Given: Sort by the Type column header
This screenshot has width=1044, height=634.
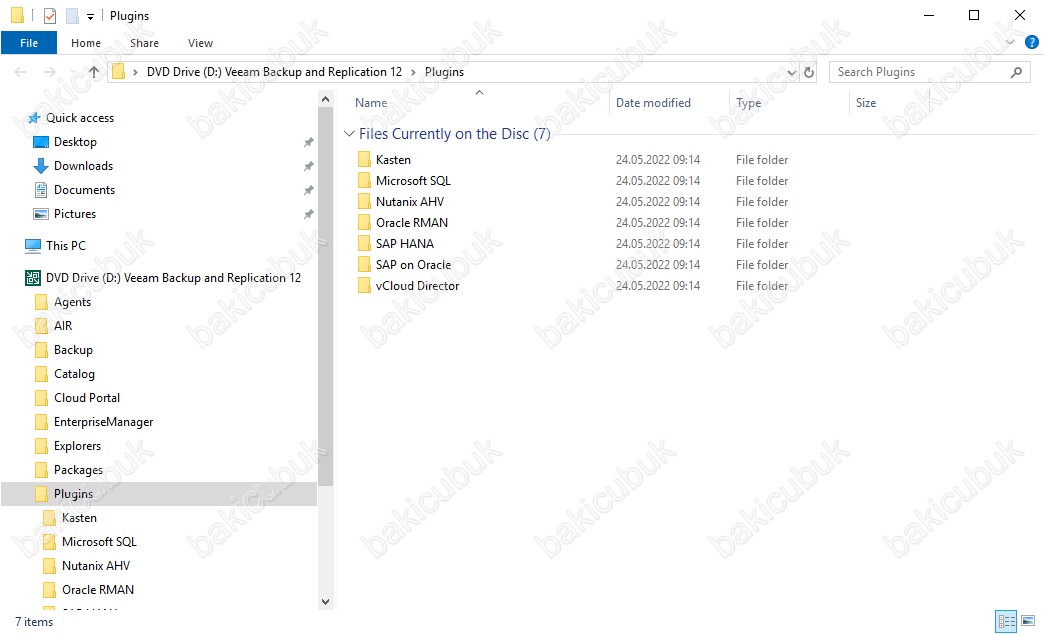Looking at the screenshot, I should (748, 103).
